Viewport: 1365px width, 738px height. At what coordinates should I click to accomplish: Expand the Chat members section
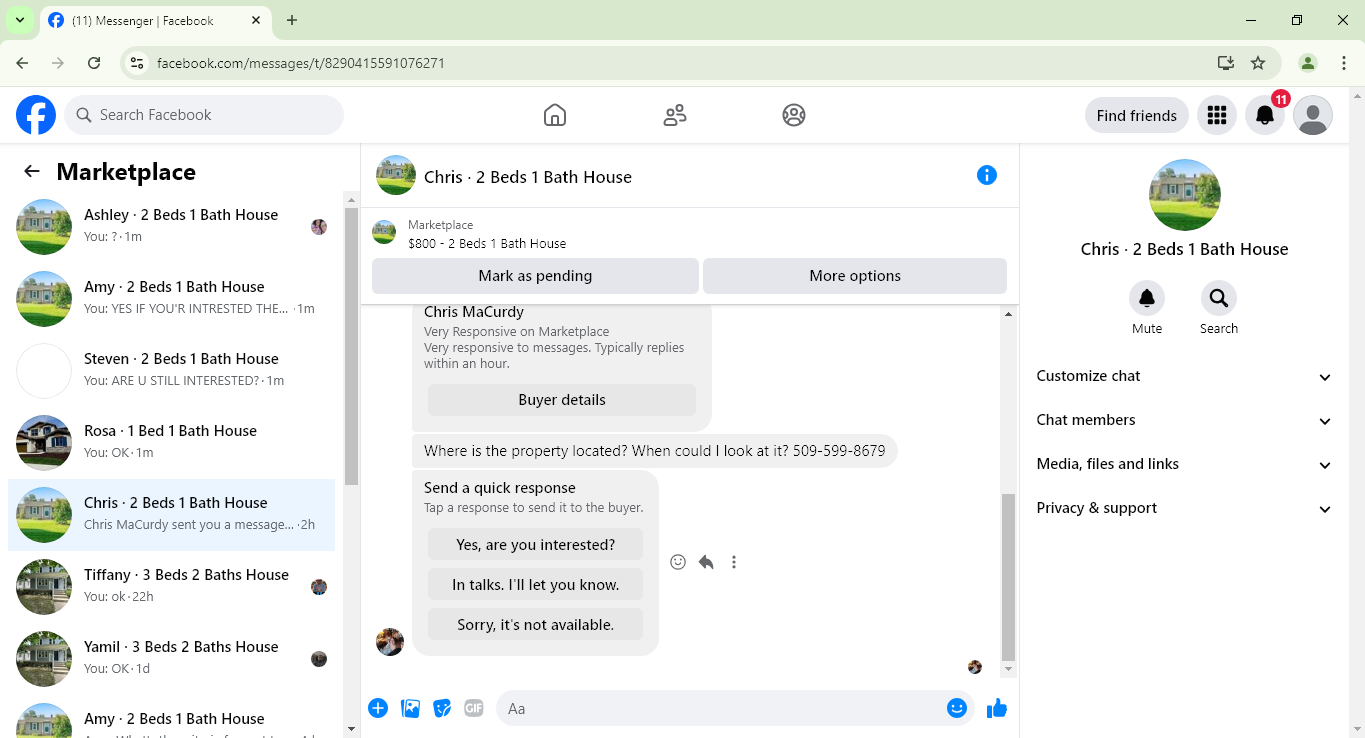[1185, 420]
